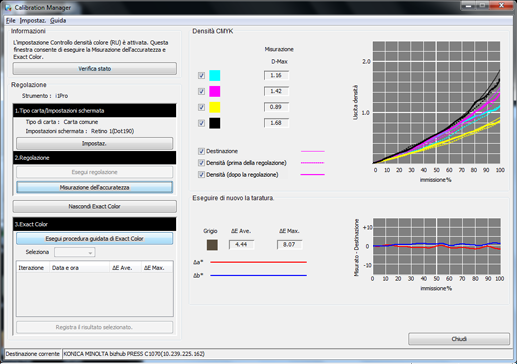Viewport: 517px width, 364px height.
Task: Click the Iterazione column header
Action: coord(33,268)
